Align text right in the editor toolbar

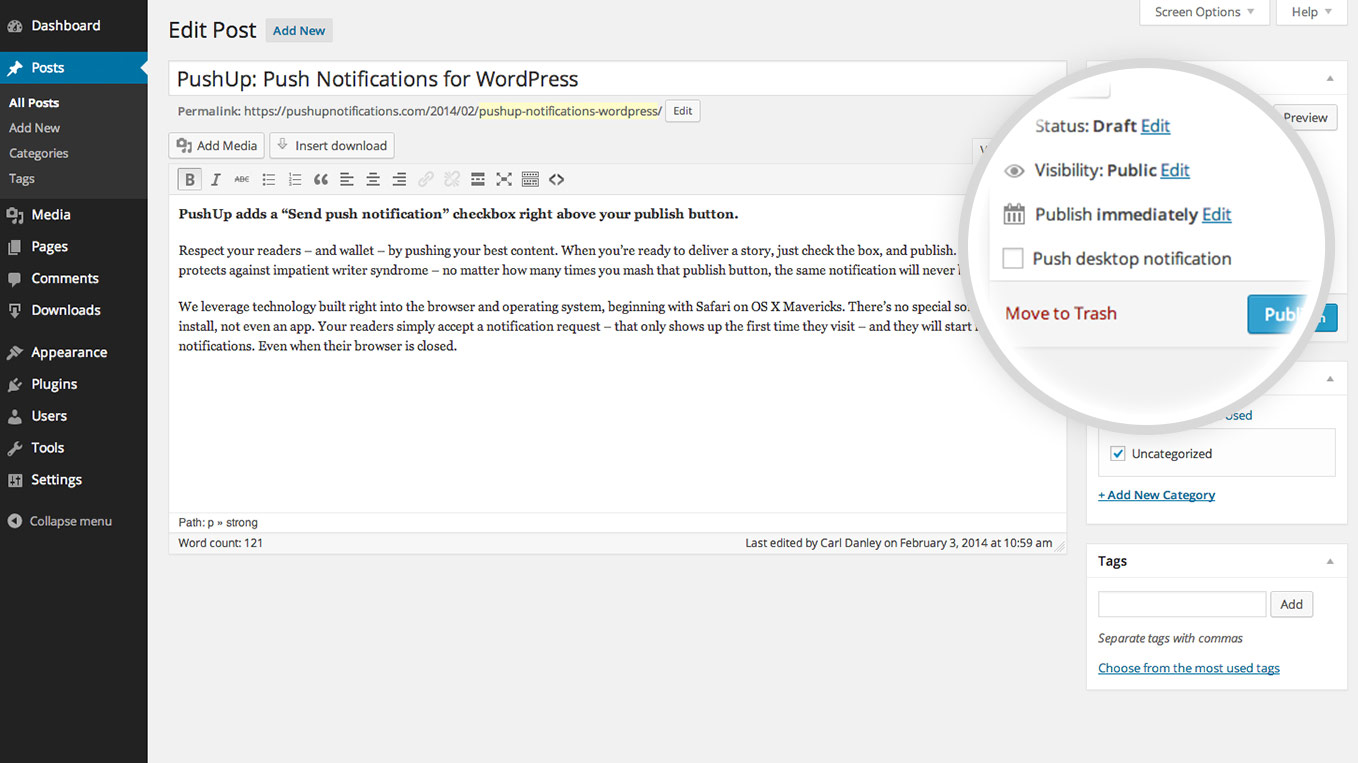coord(399,180)
